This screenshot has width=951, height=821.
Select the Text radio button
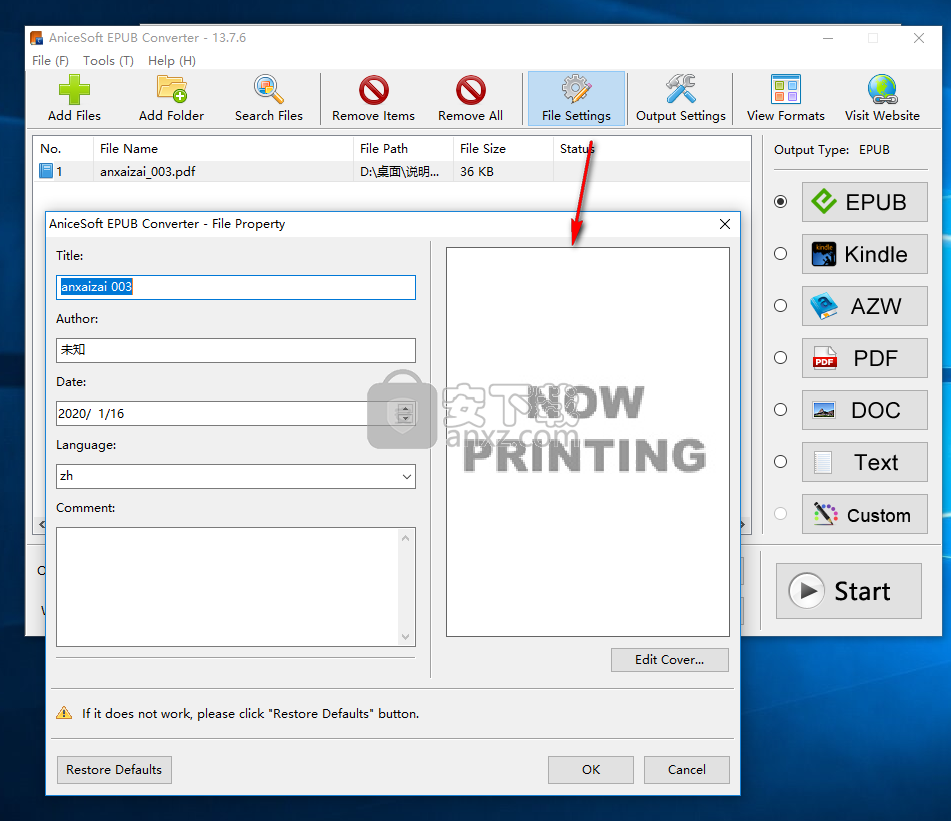781,462
